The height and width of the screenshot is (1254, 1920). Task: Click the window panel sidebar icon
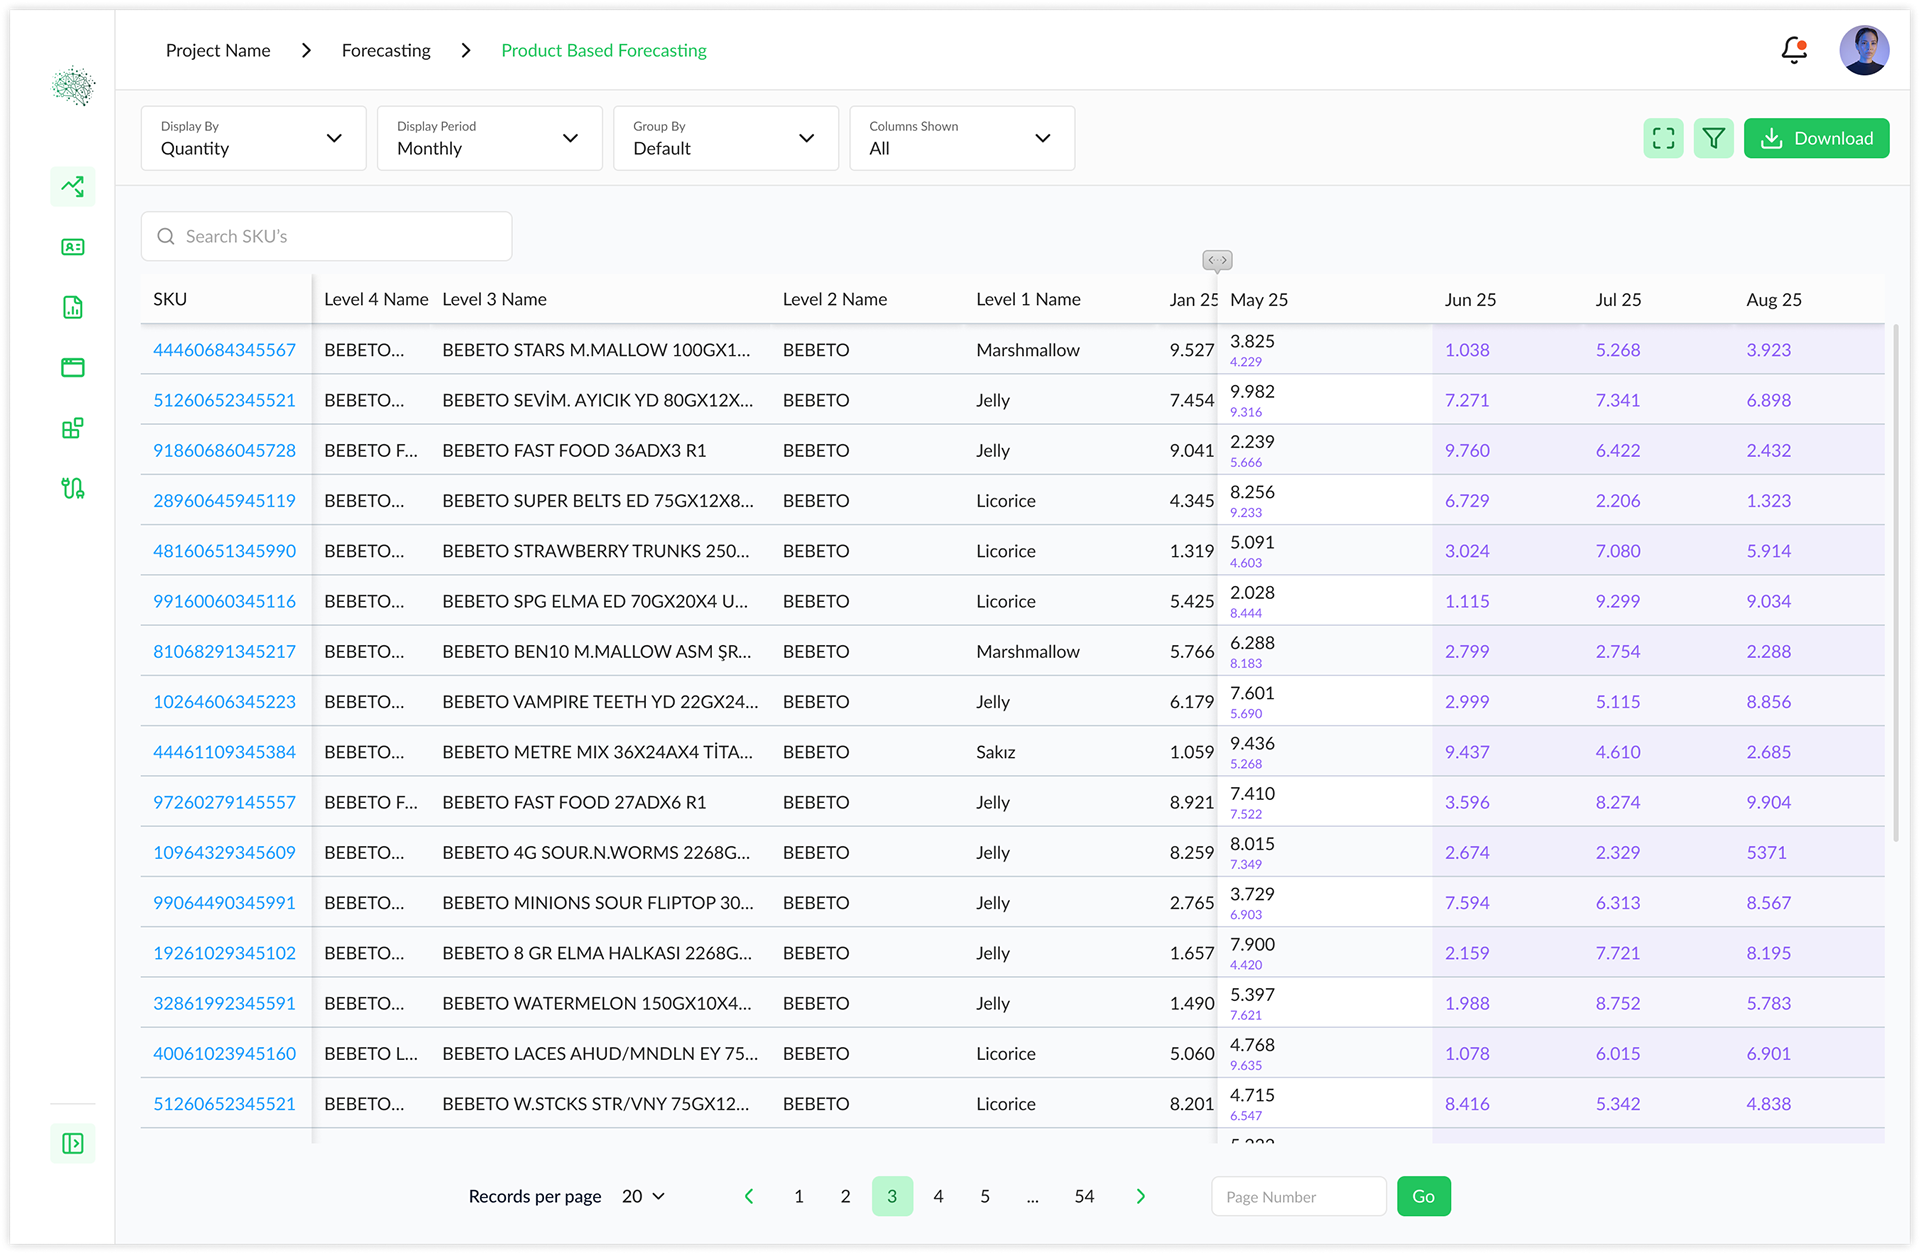73,367
